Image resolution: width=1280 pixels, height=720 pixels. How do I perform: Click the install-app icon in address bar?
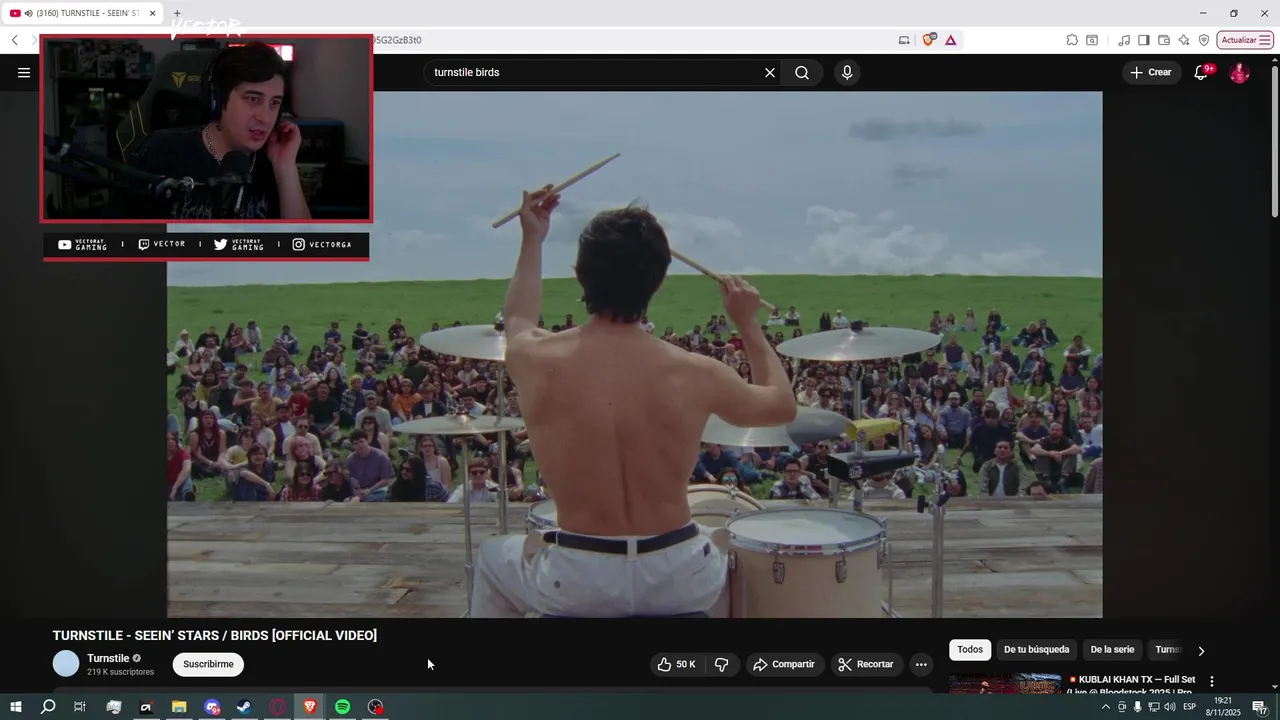(x=904, y=40)
